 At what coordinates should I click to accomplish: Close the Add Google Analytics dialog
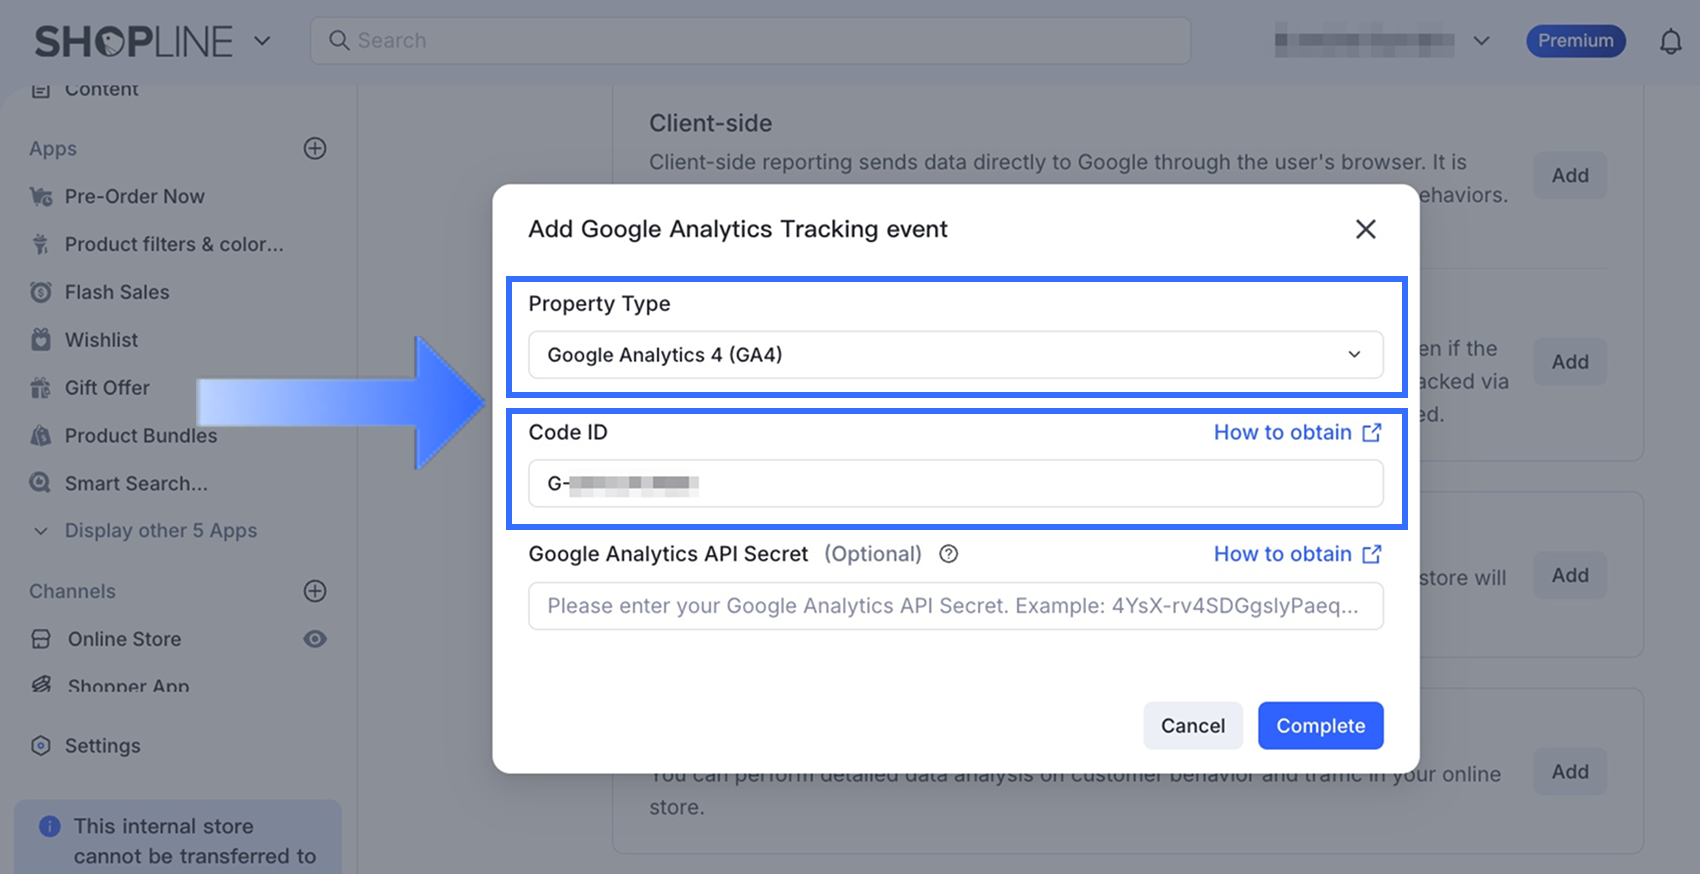coord(1365,229)
